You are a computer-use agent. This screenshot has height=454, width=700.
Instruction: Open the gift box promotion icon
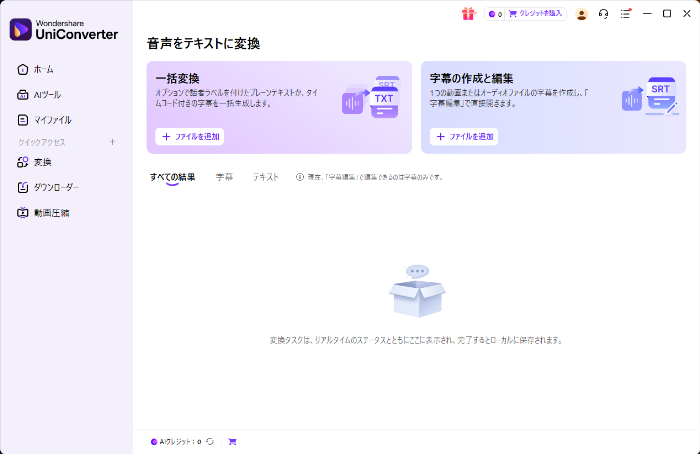pos(468,14)
